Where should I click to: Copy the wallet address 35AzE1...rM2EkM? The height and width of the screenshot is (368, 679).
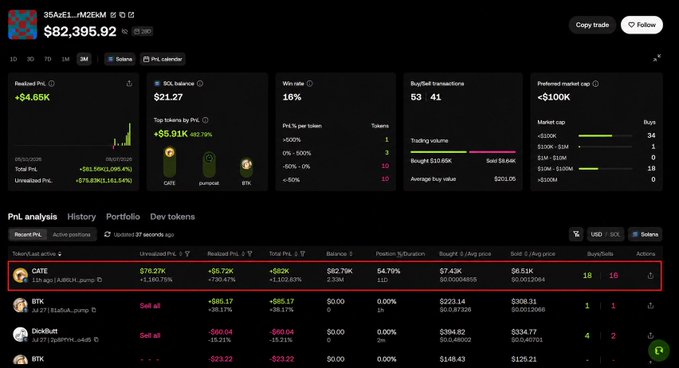point(122,15)
